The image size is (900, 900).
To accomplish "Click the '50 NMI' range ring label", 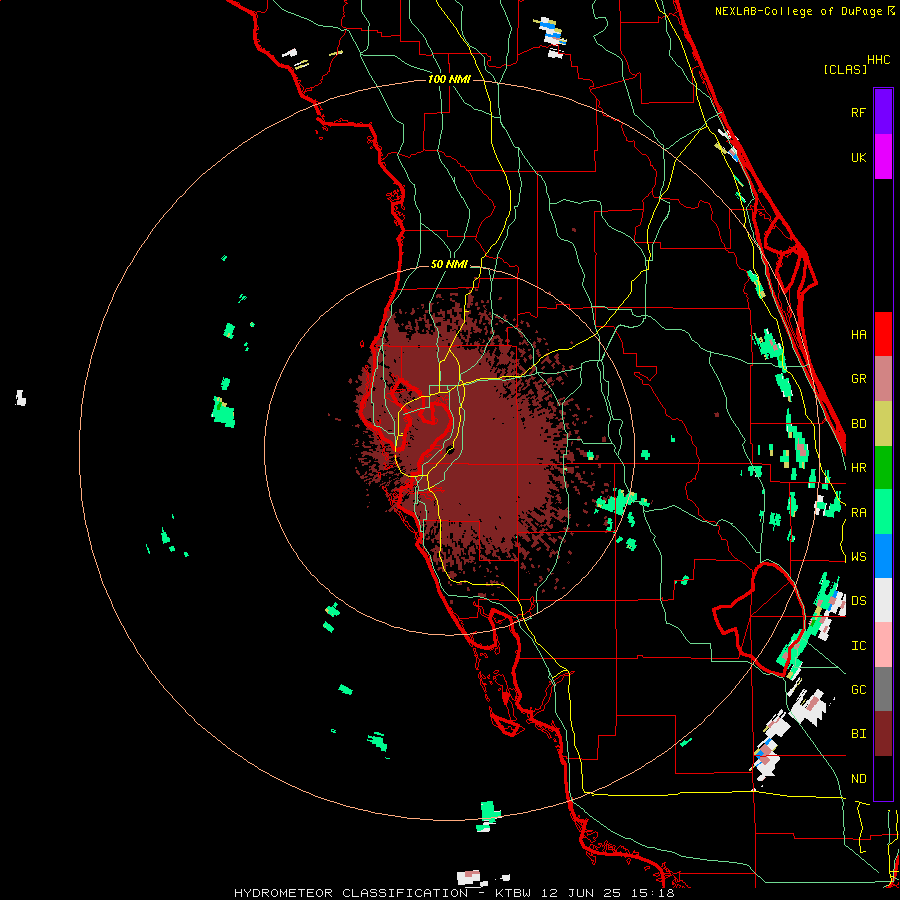I will coord(449,264).
